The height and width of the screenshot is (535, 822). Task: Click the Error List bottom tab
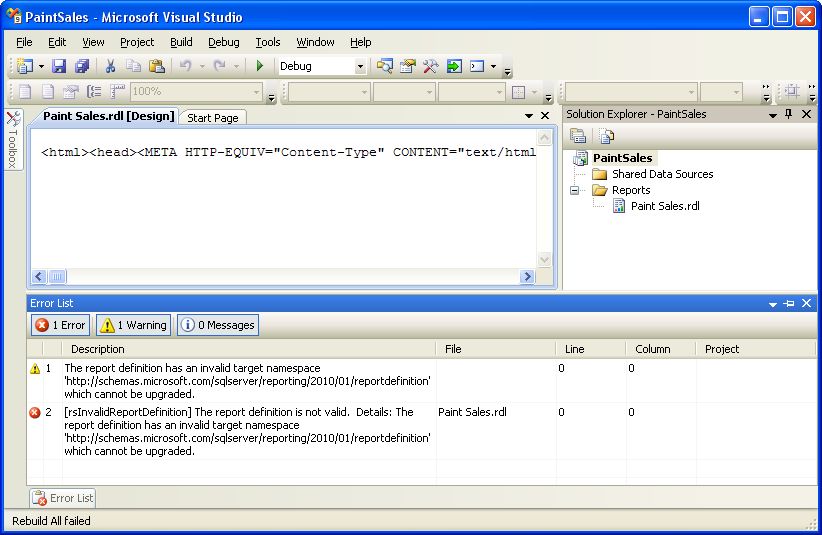coord(63,498)
